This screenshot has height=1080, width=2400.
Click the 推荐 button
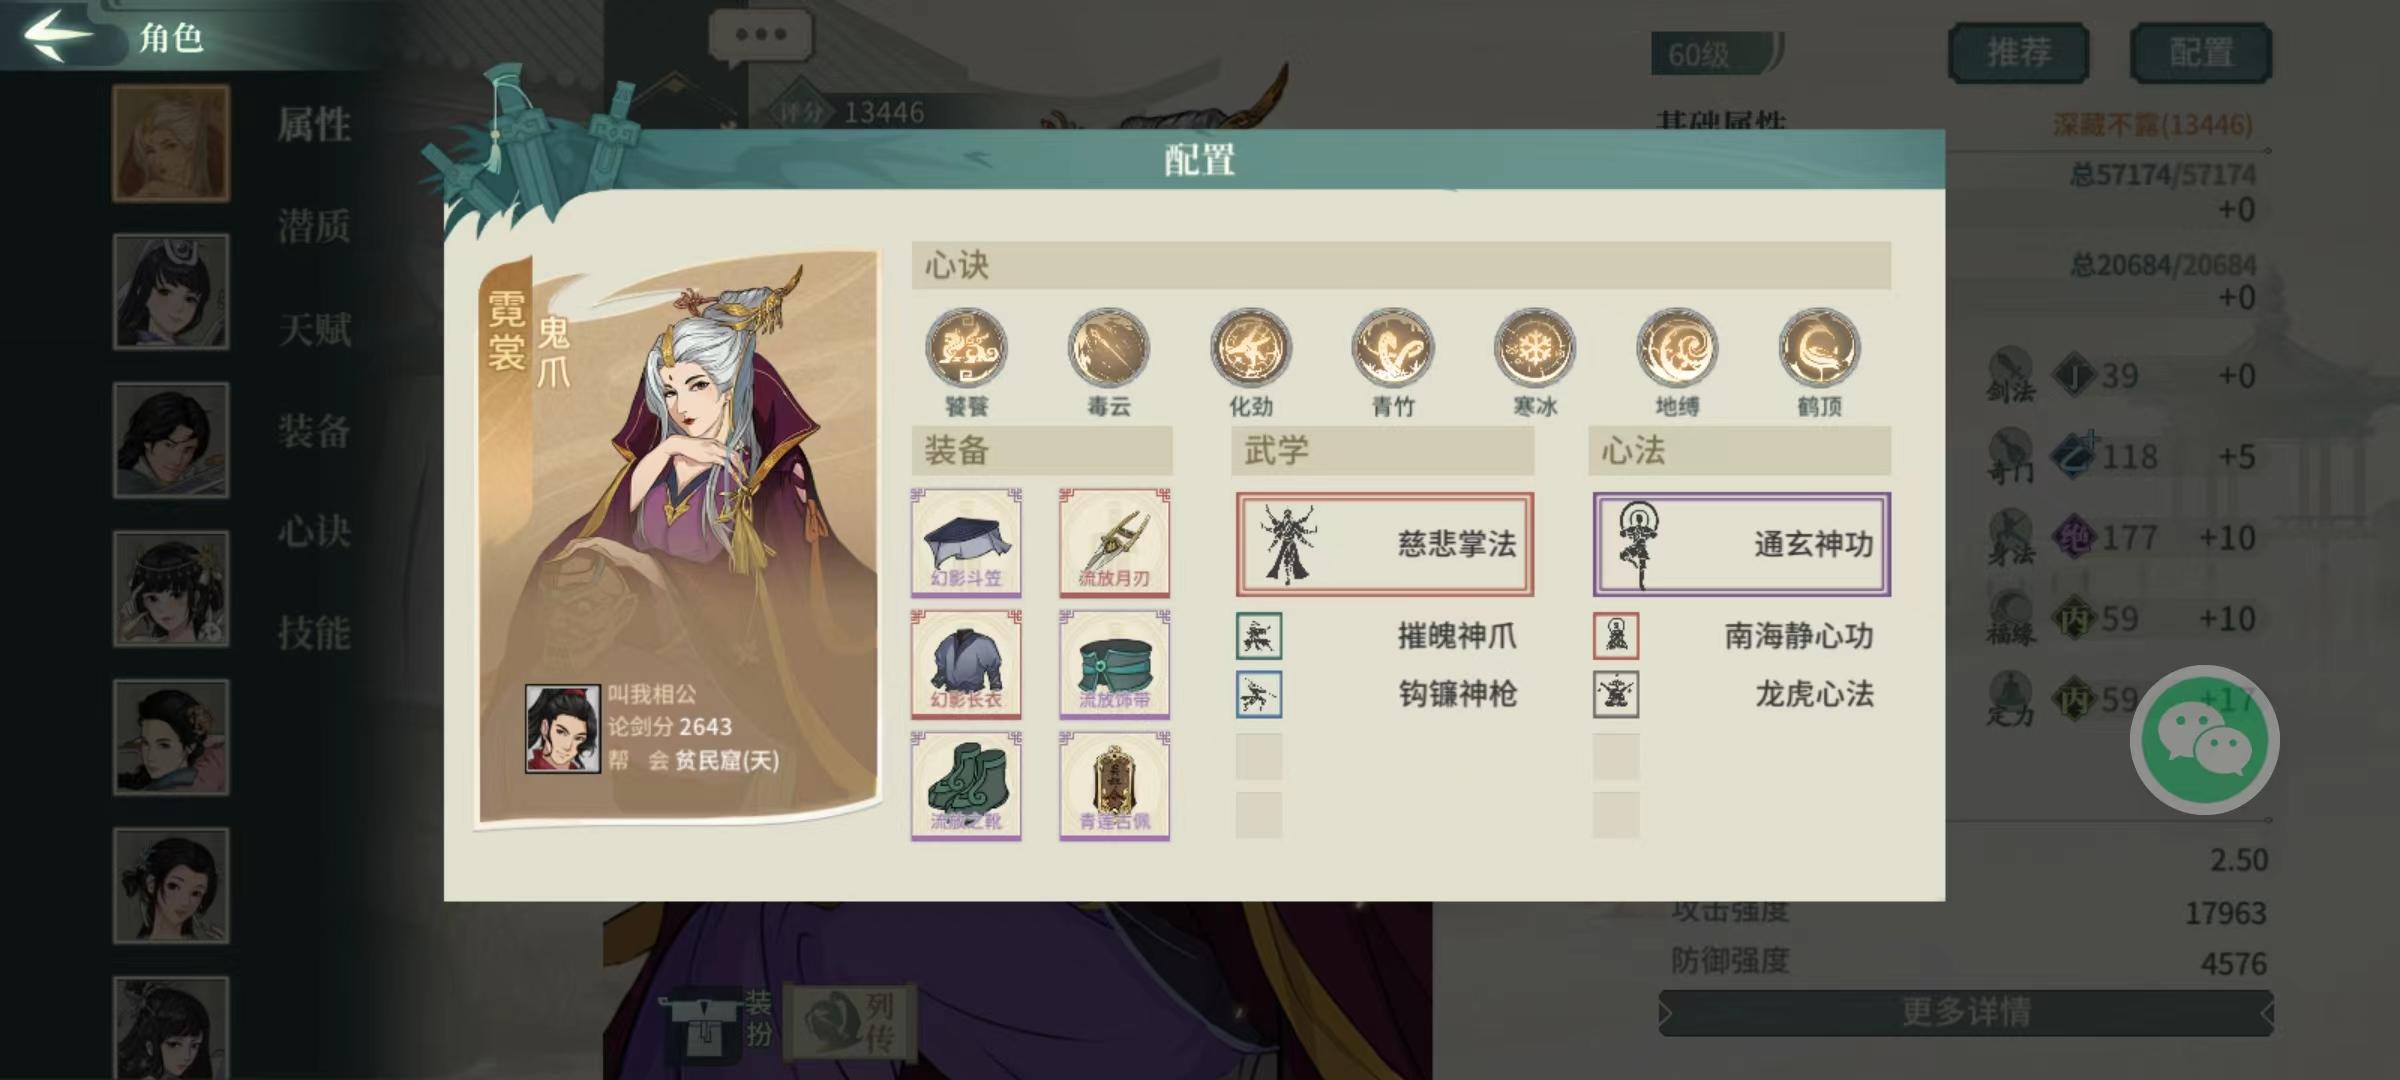[2018, 52]
